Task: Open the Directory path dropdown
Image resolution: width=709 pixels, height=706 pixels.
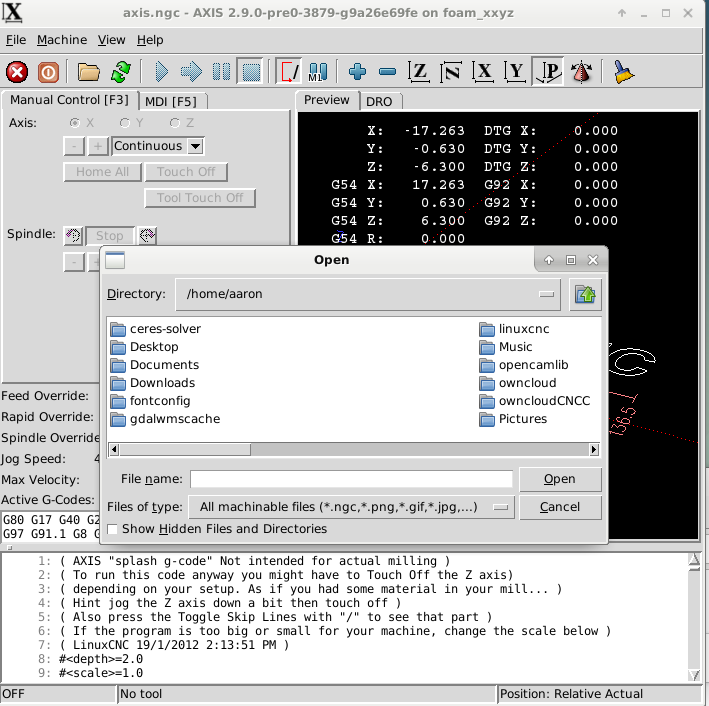Action: pyautogui.click(x=546, y=294)
